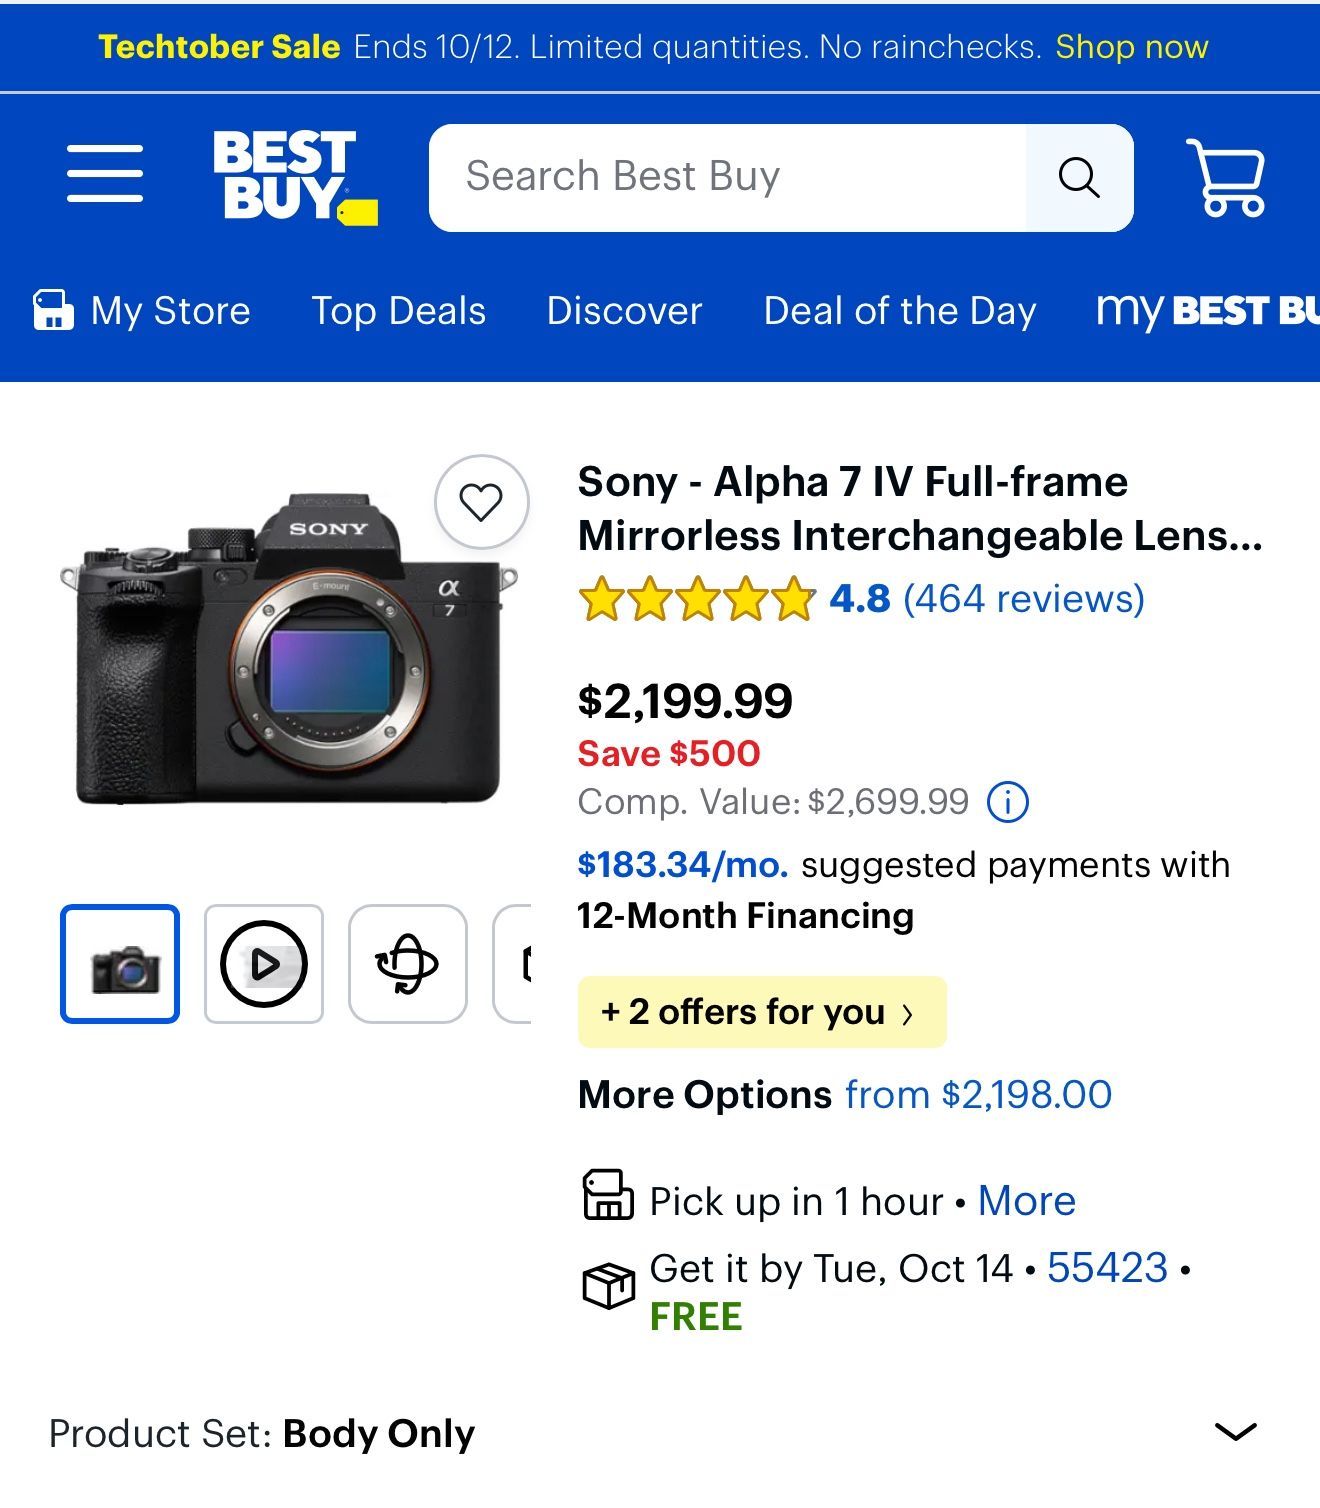Expand the 2 offers for you
The height and width of the screenshot is (1508, 1320).
tap(761, 1012)
